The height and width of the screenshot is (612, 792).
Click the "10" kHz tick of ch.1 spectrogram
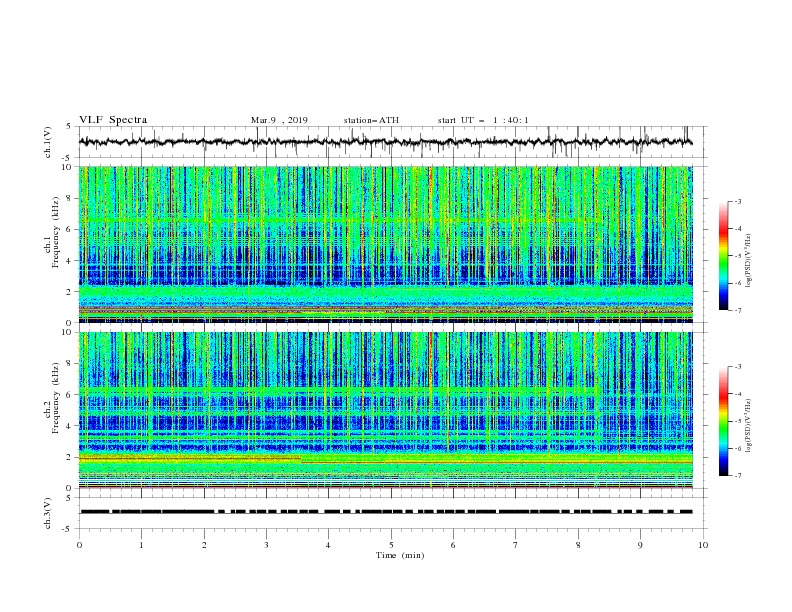(x=67, y=167)
